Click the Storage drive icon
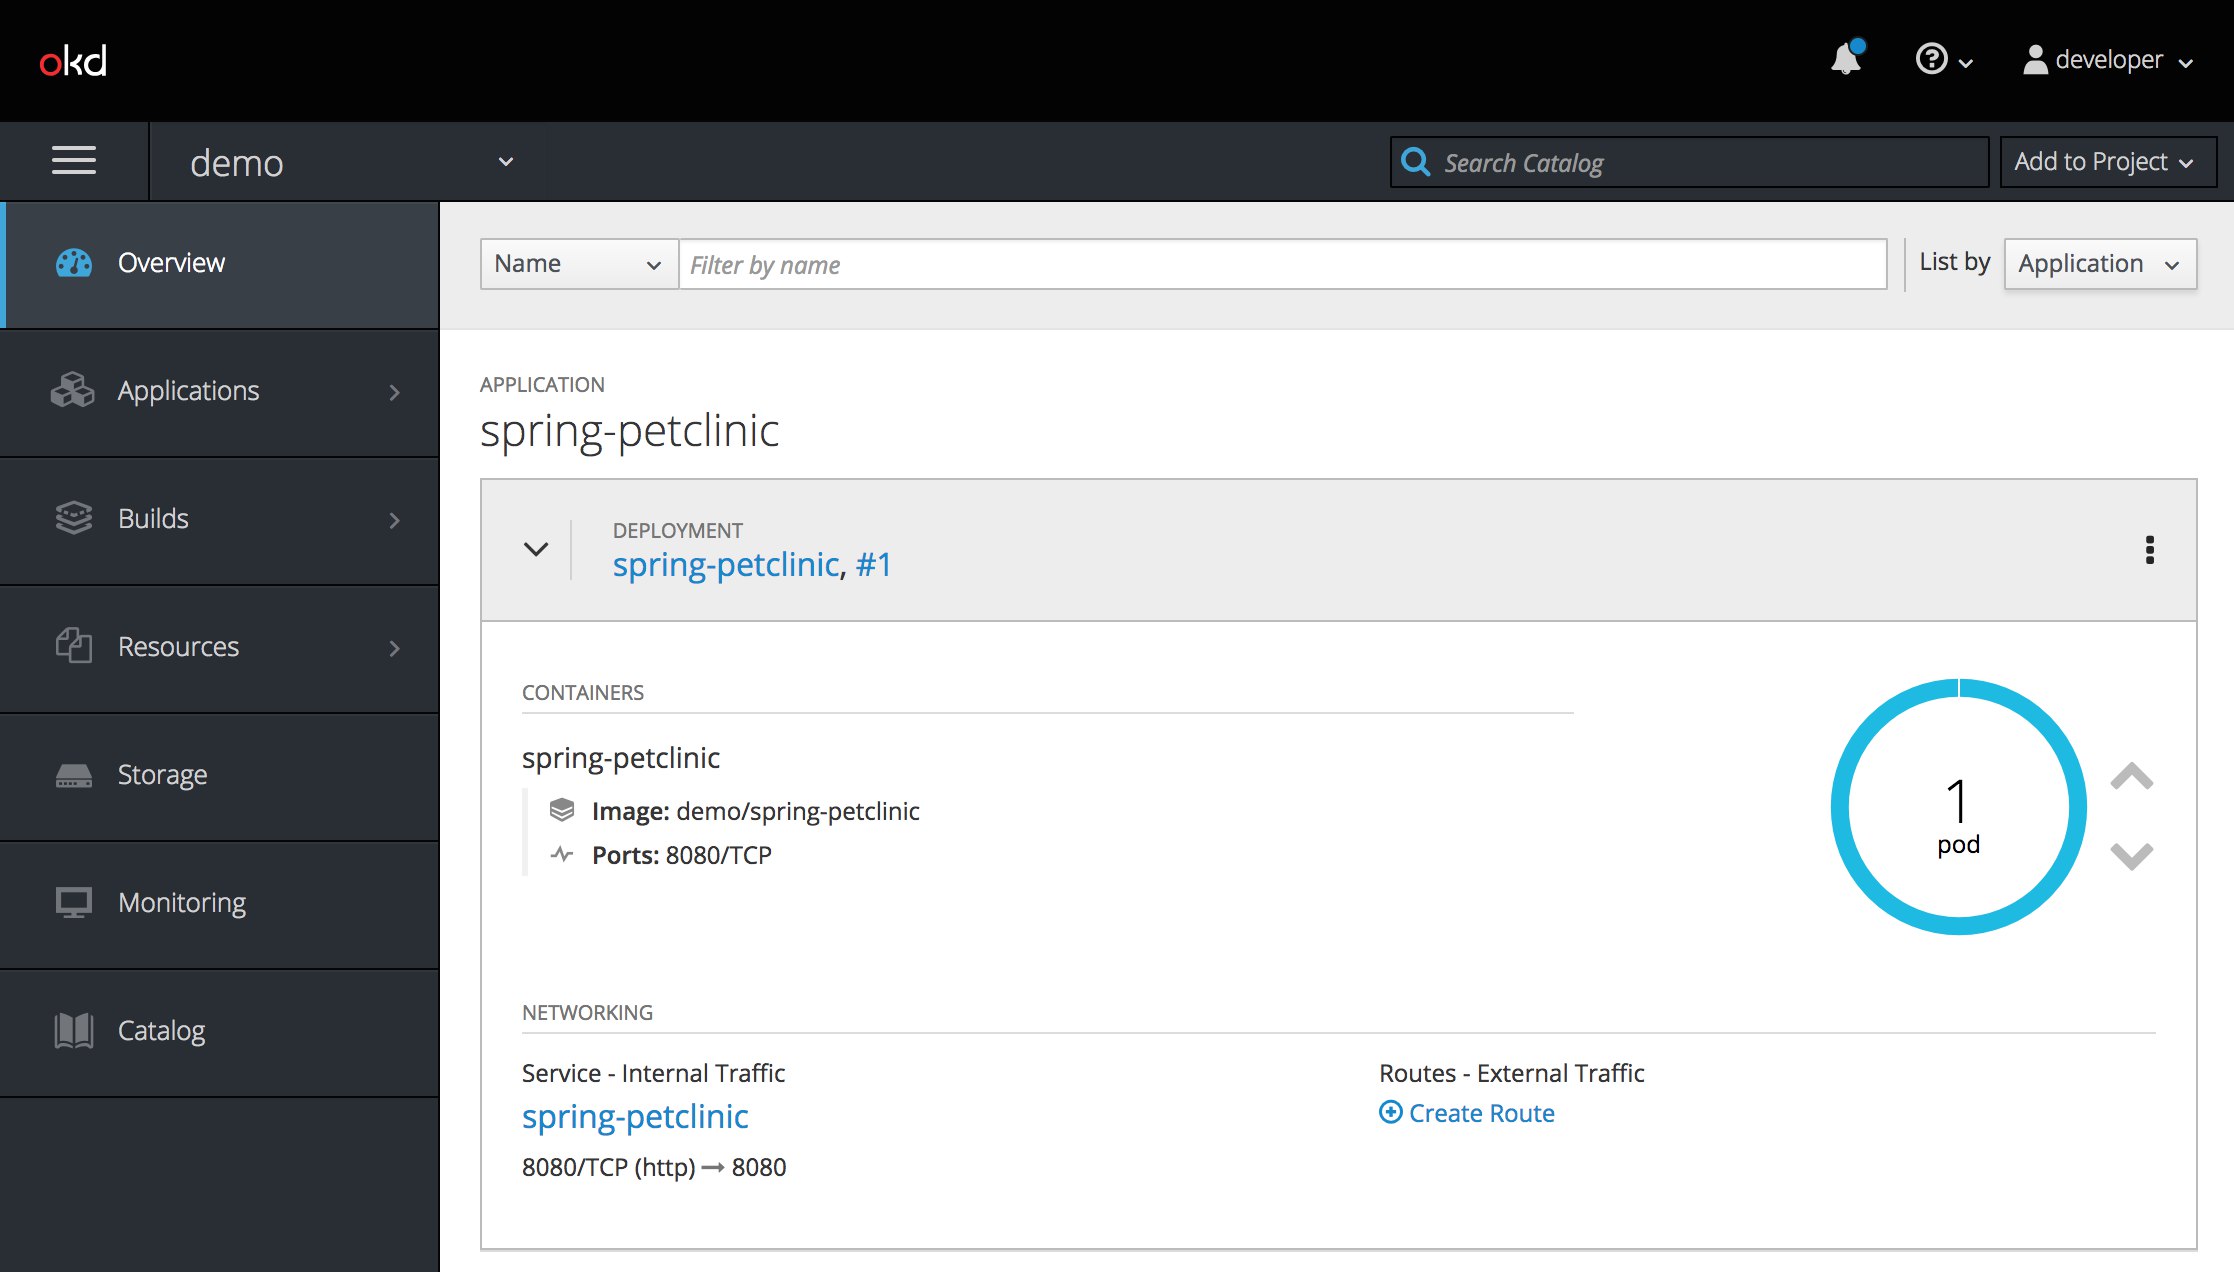The image size is (2234, 1272). (73, 775)
